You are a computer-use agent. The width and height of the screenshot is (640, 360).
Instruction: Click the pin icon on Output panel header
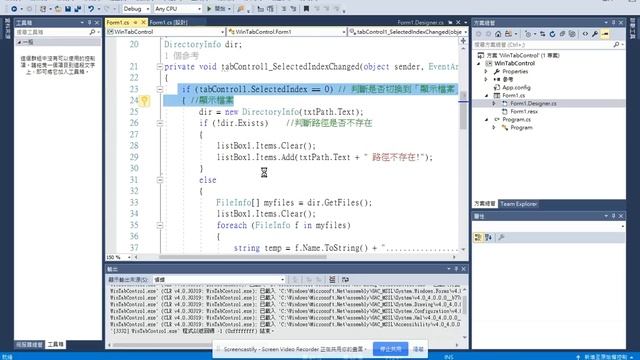[x=456, y=269]
